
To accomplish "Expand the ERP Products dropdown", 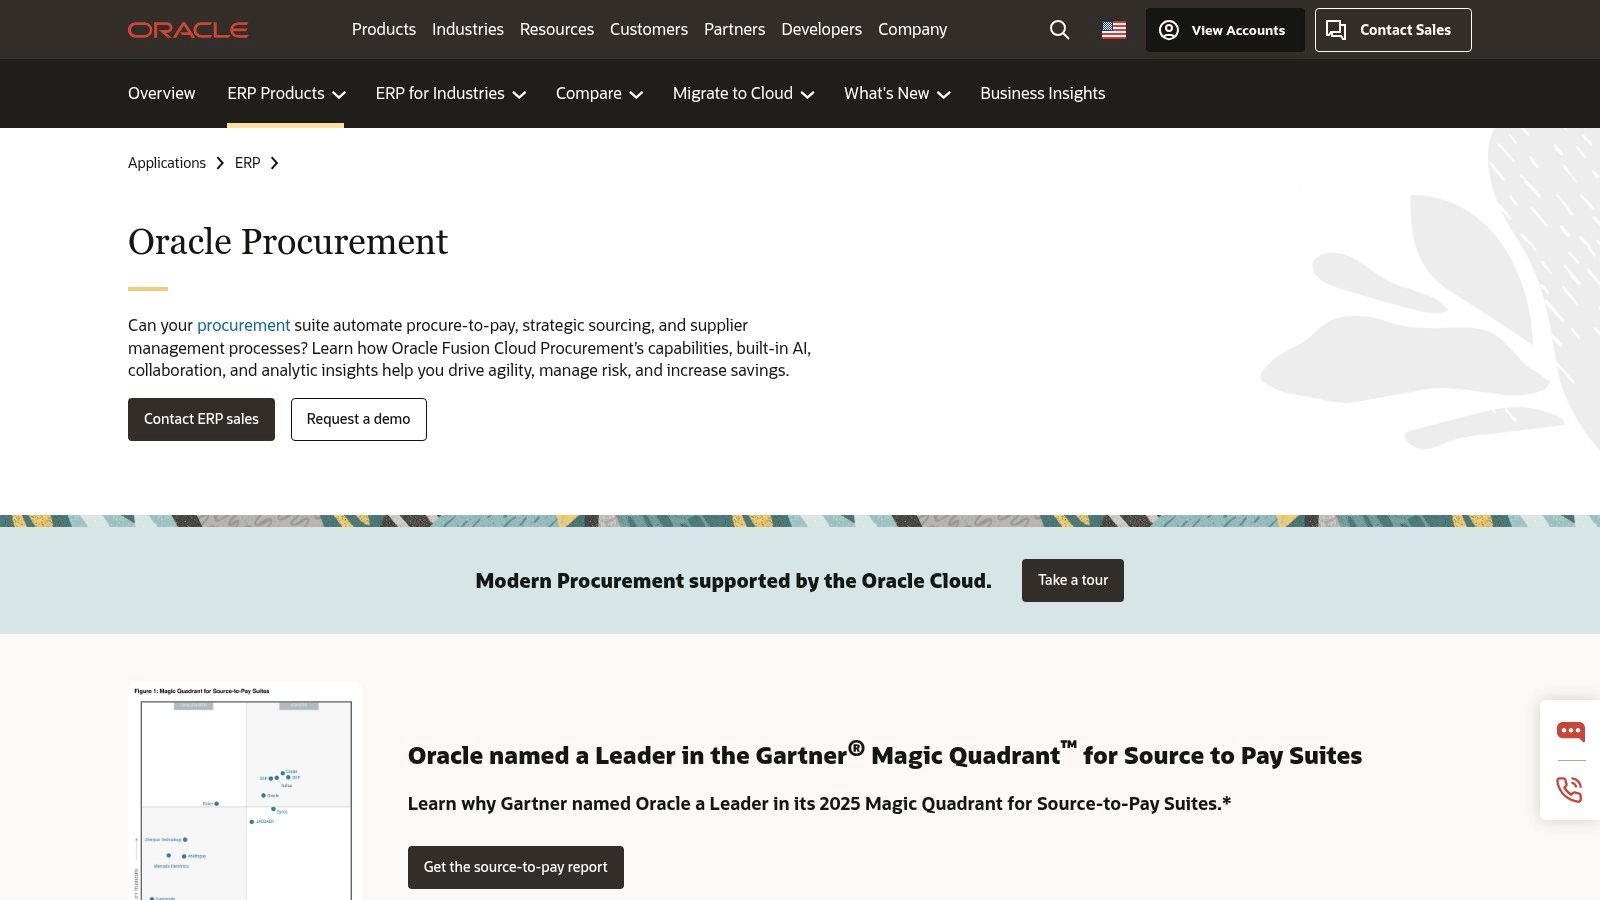I will pos(285,93).
